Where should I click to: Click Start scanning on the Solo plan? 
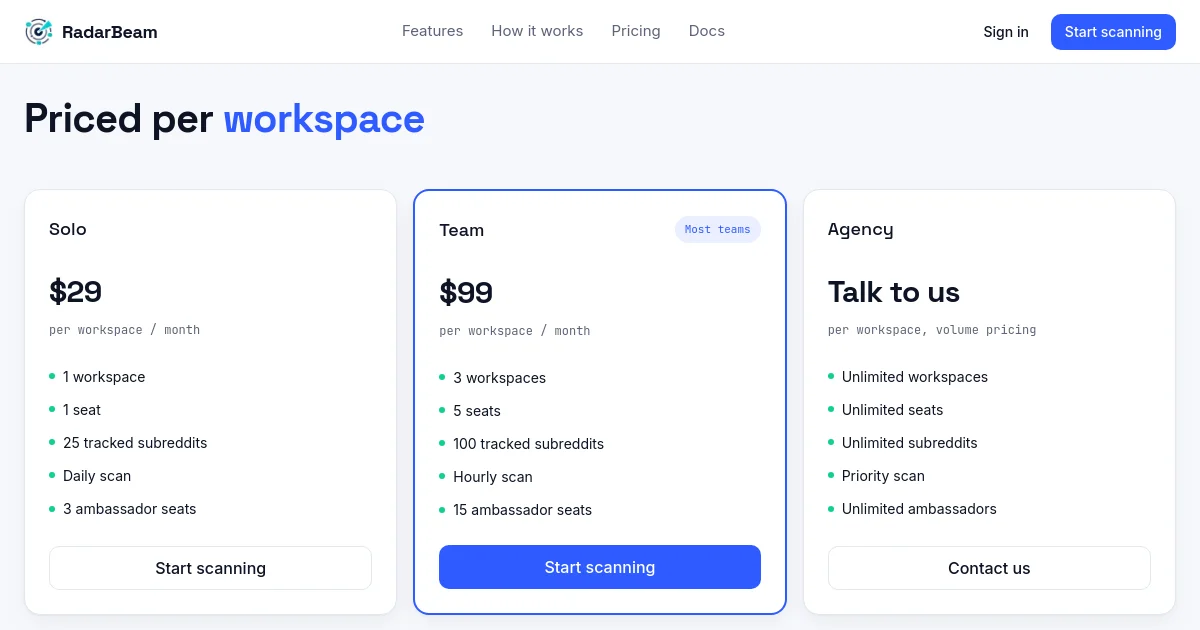[210, 568]
